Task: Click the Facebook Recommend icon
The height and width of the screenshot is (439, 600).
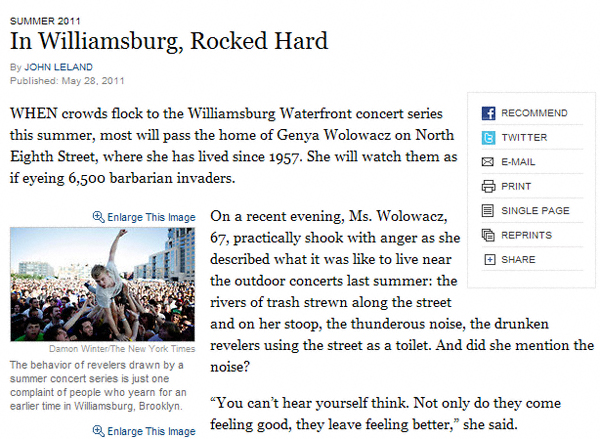Action: 489,114
